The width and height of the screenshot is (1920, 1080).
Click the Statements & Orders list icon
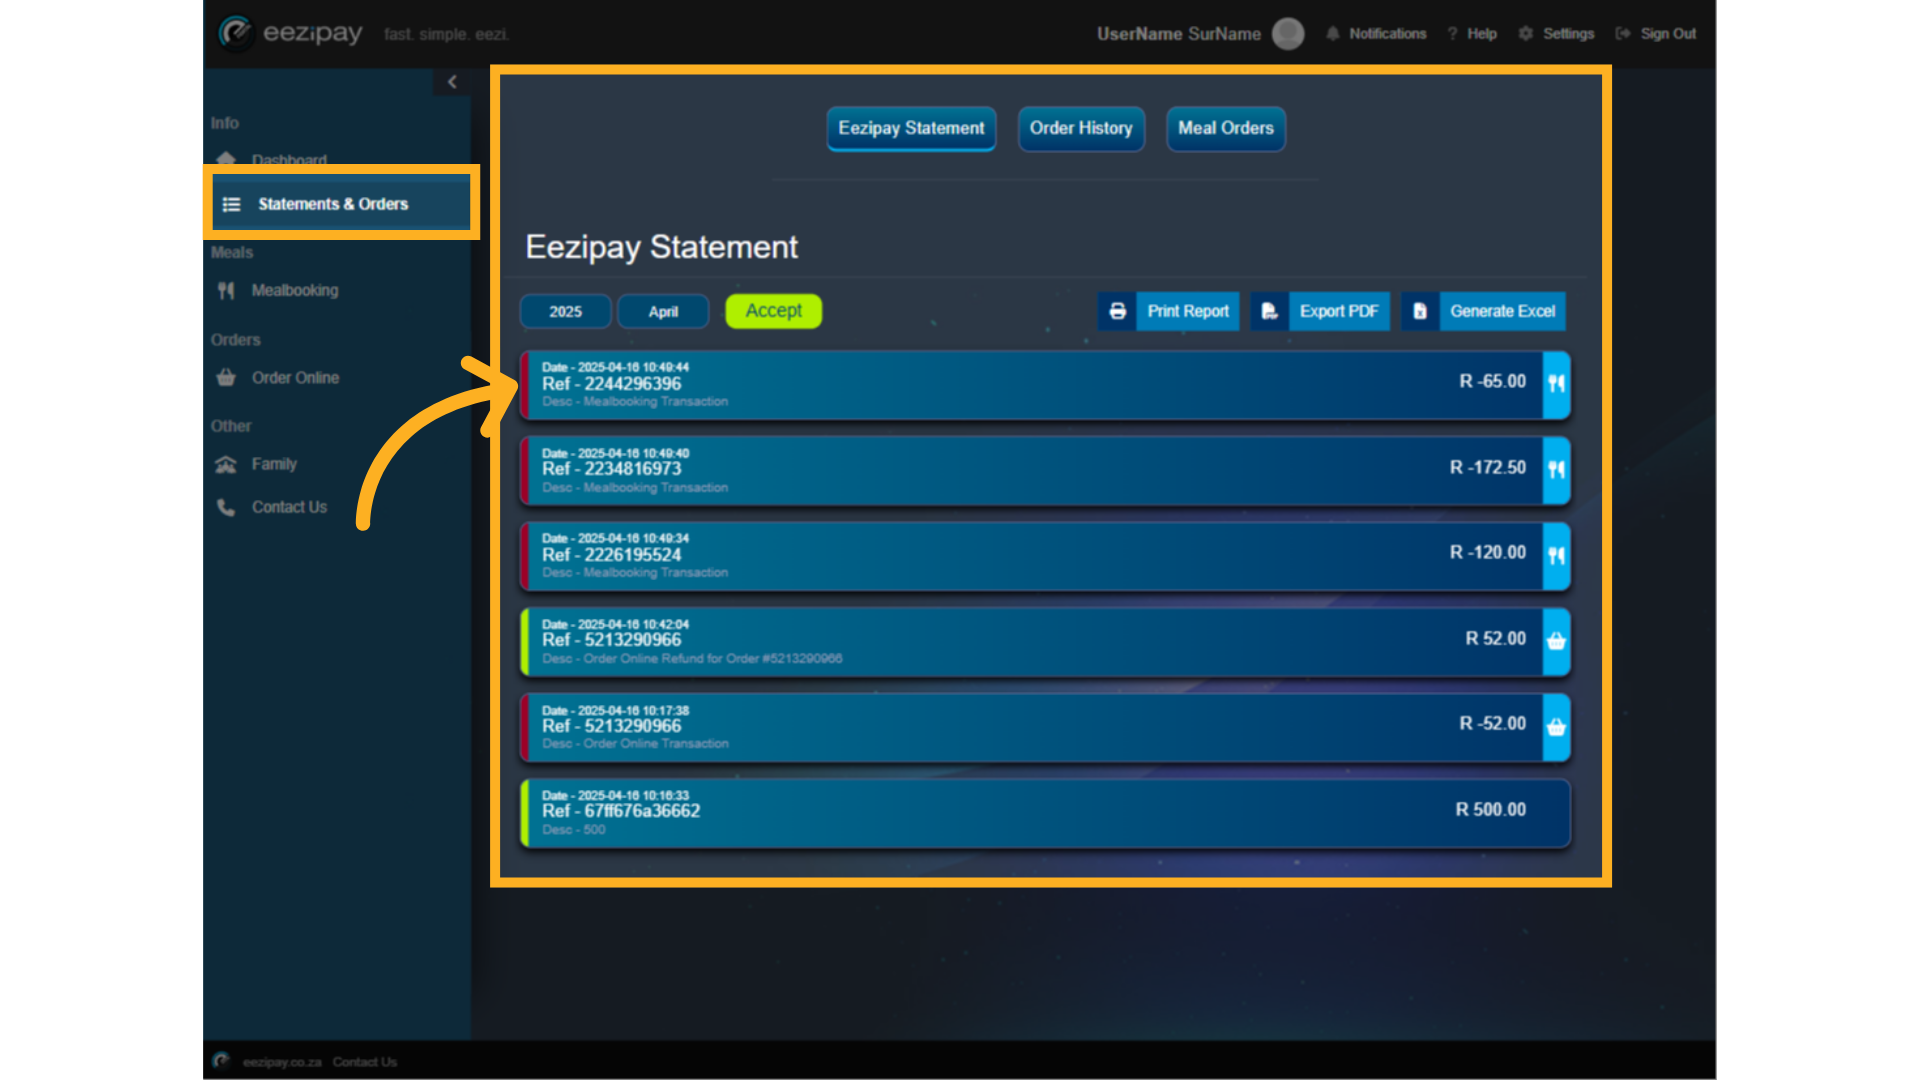[x=231, y=204]
